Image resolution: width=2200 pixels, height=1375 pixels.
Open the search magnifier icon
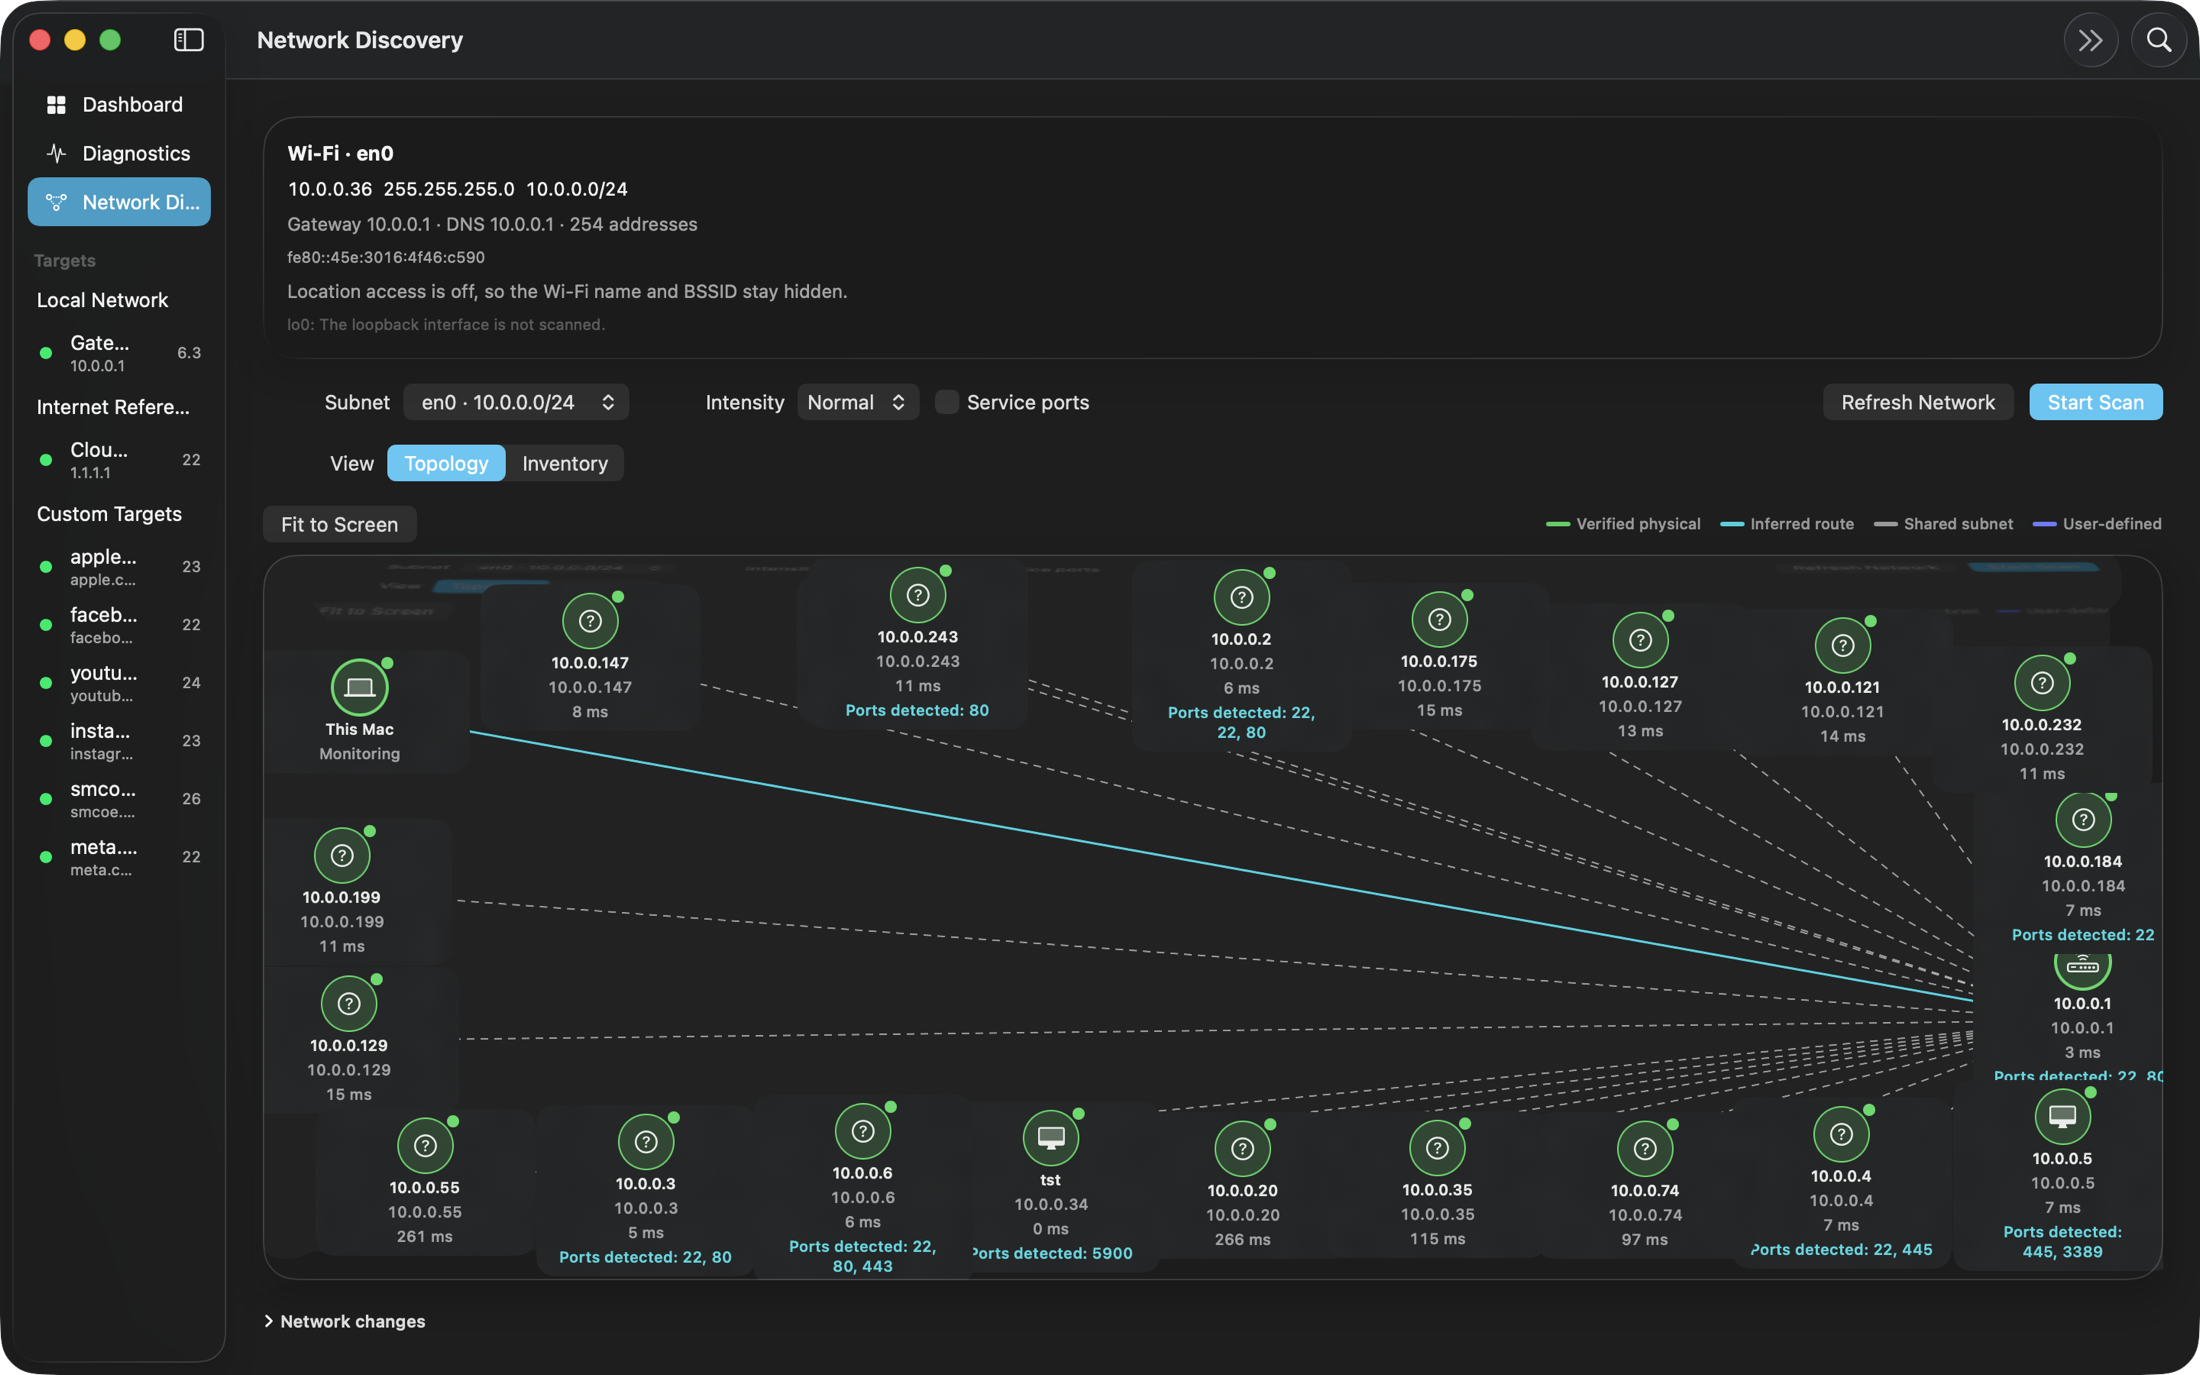click(x=2158, y=40)
